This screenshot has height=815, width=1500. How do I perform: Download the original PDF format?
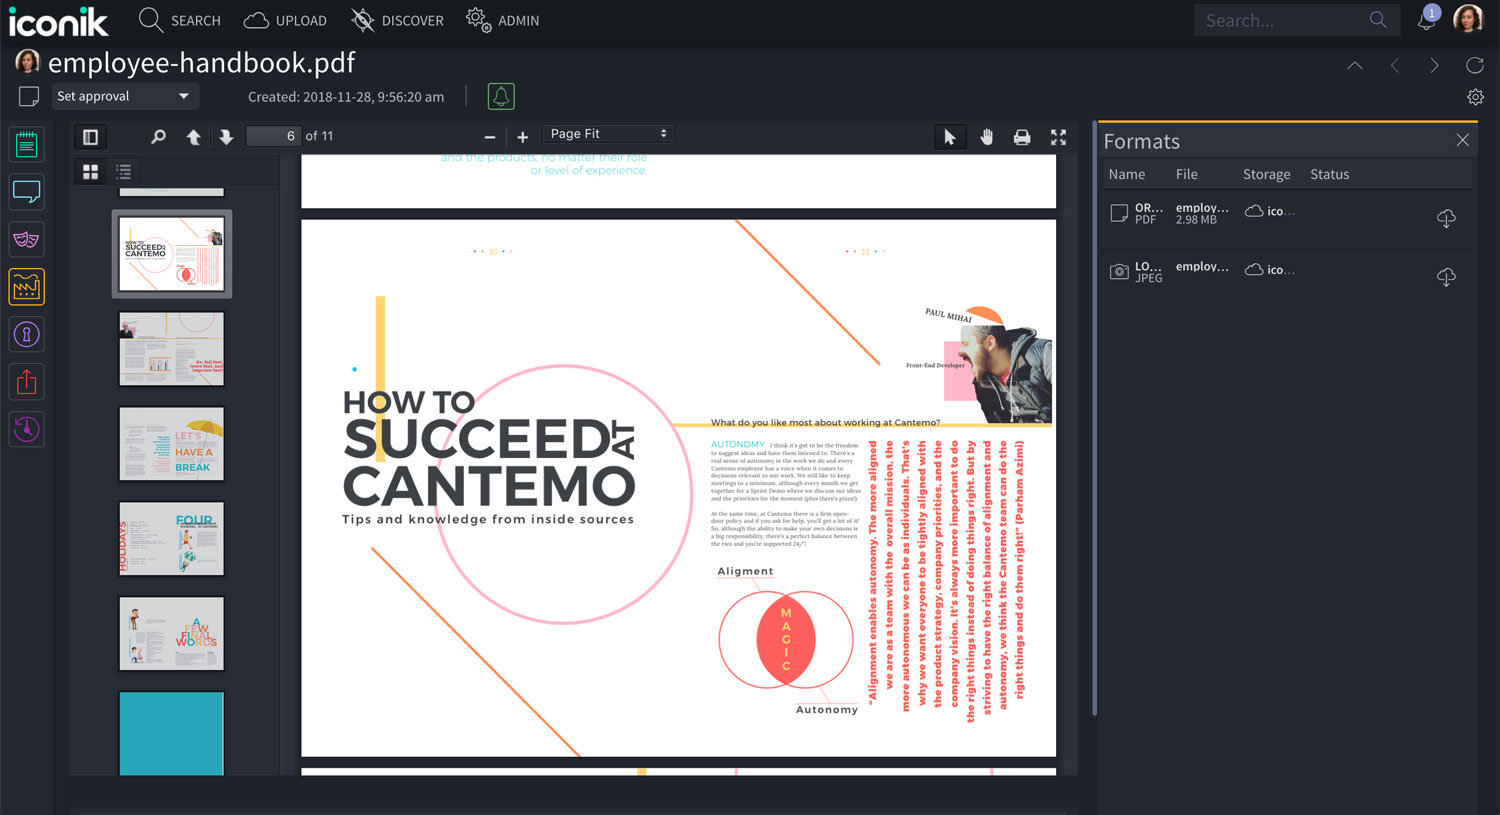click(x=1446, y=218)
